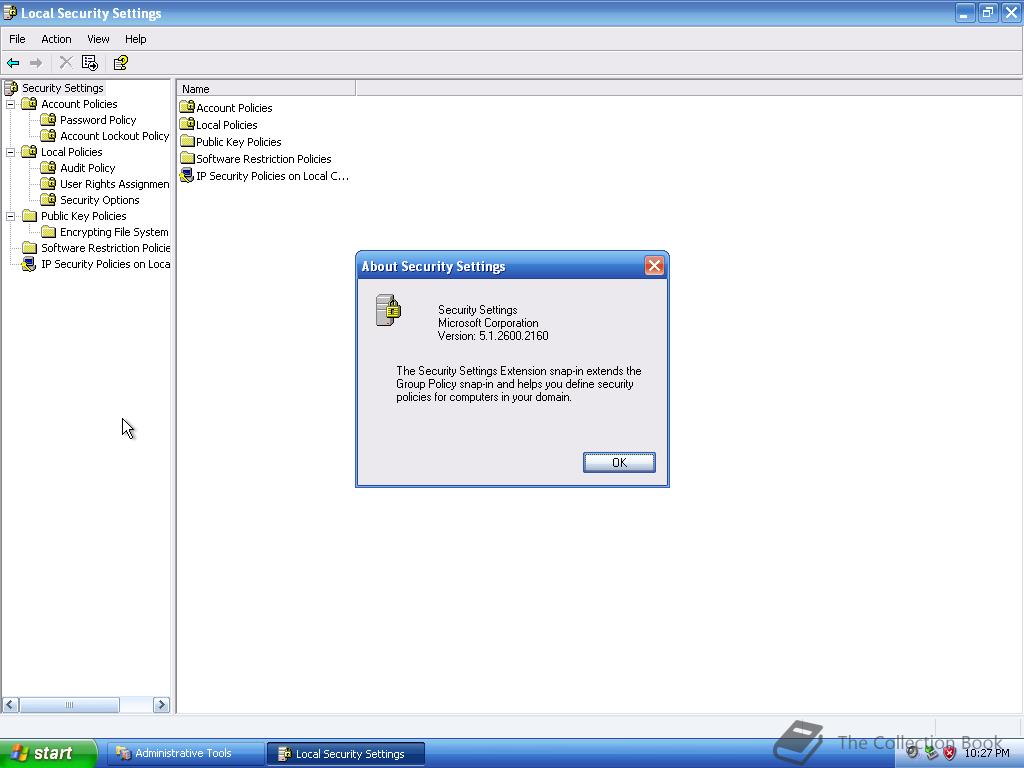Click the Account Policies folder icon in tree
Image resolution: width=1024 pixels, height=768 pixels.
point(29,104)
